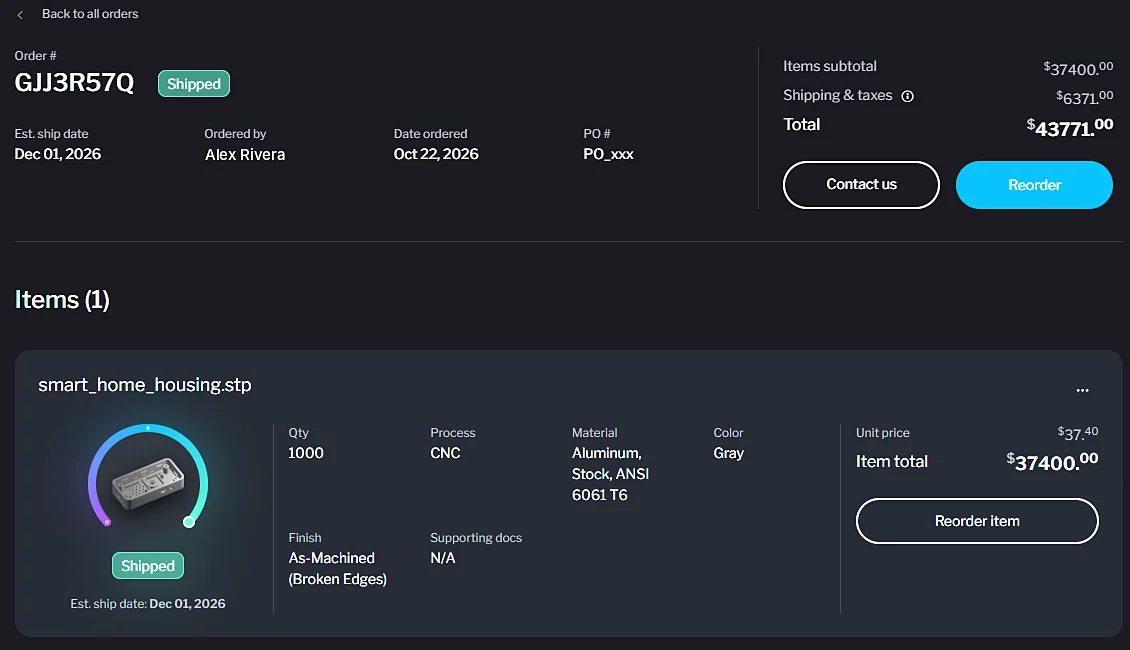Click the finish As-Machined (Broken Edges)

pos(337,569)
